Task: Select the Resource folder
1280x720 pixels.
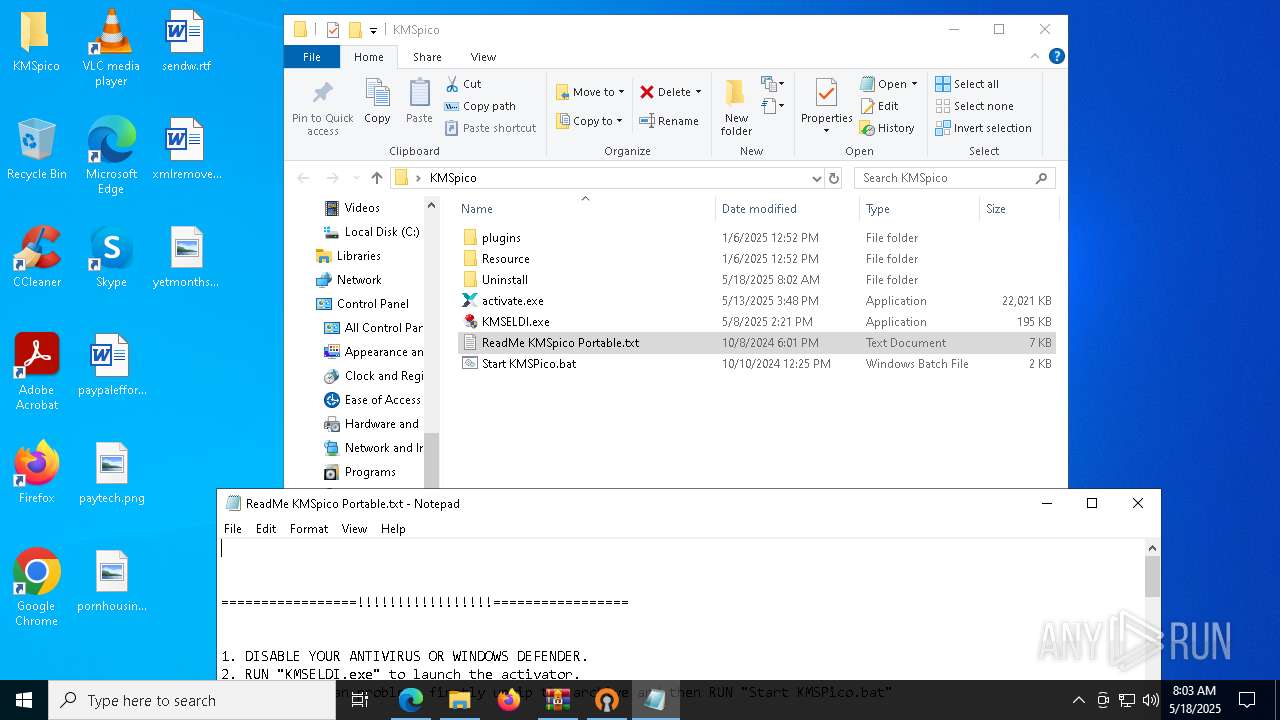Action: click(x=505, y=259)
